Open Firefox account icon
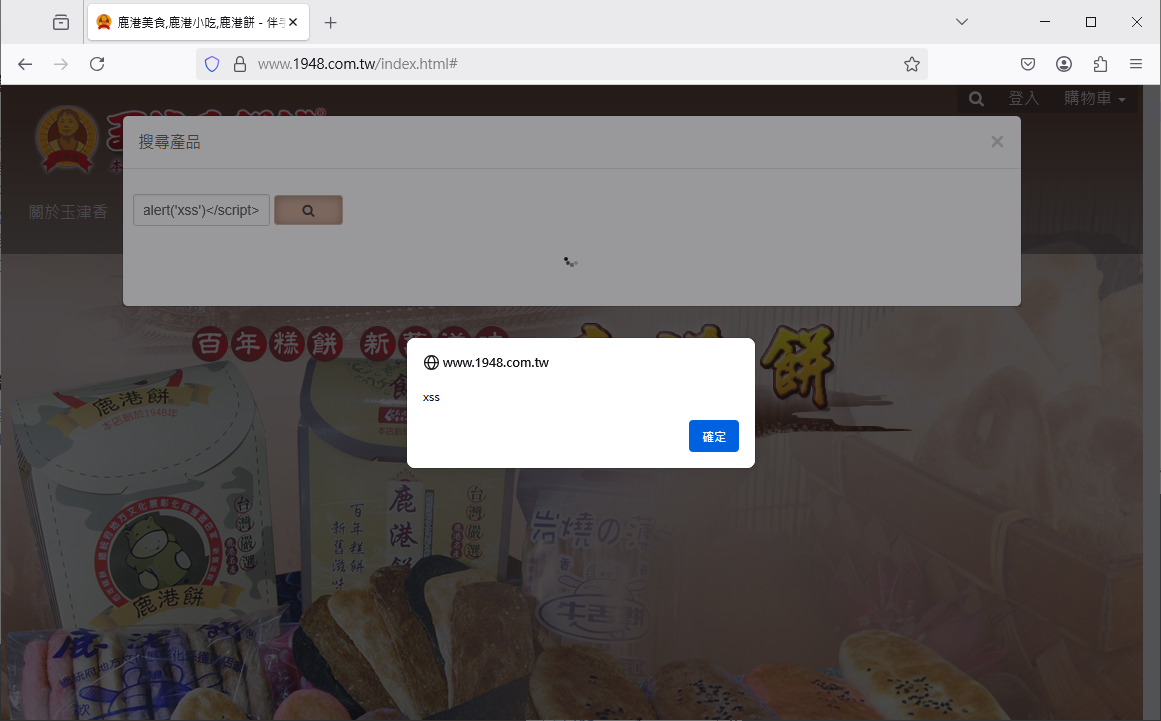 pyautogui.click(x=1064, y=64)
